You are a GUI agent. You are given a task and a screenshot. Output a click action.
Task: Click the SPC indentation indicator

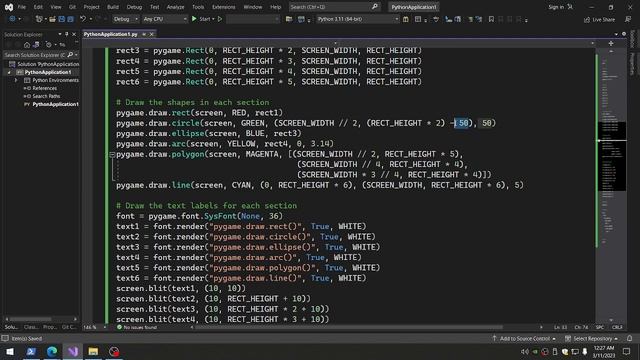[600, 327]
